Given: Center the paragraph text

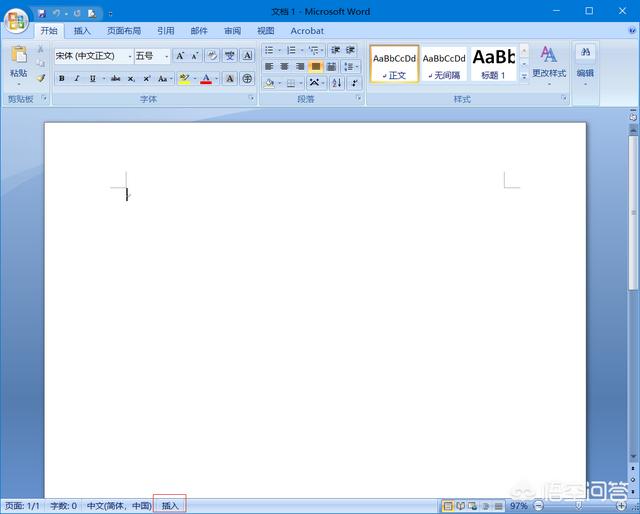Looking at the screenshot, I should pos(284,66).
